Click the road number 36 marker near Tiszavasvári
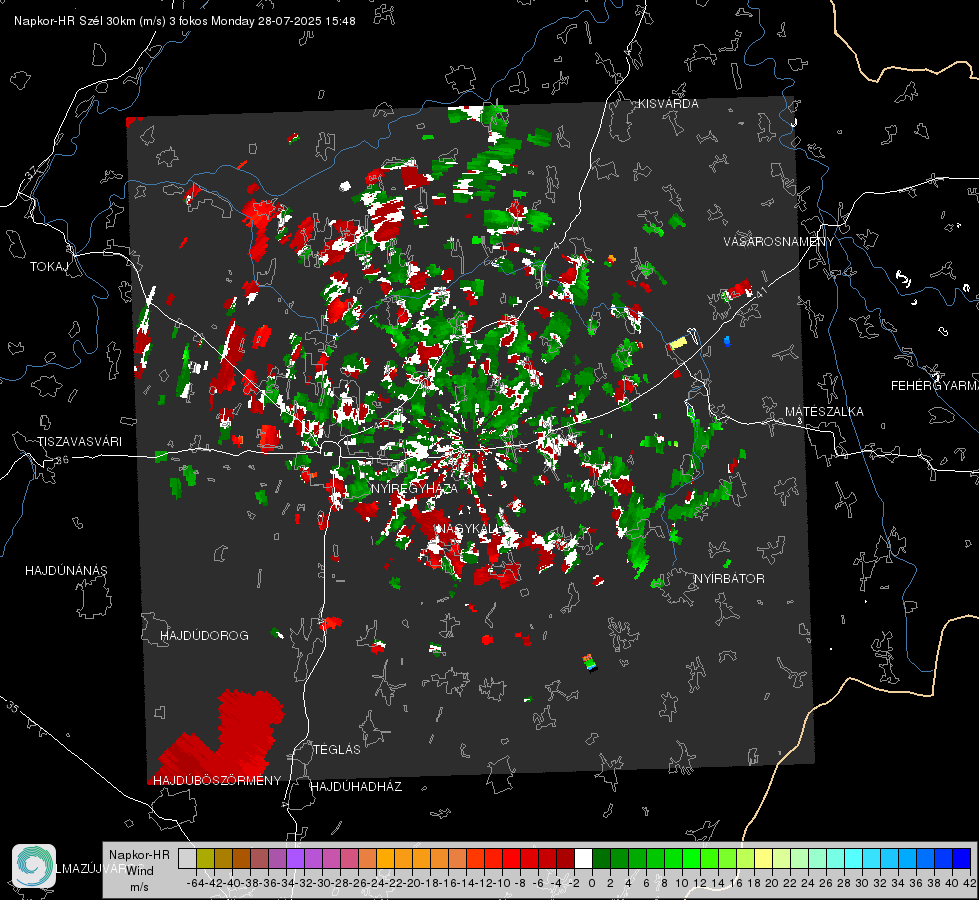This screenshot has width=979, height=900. tap(62, 460)
